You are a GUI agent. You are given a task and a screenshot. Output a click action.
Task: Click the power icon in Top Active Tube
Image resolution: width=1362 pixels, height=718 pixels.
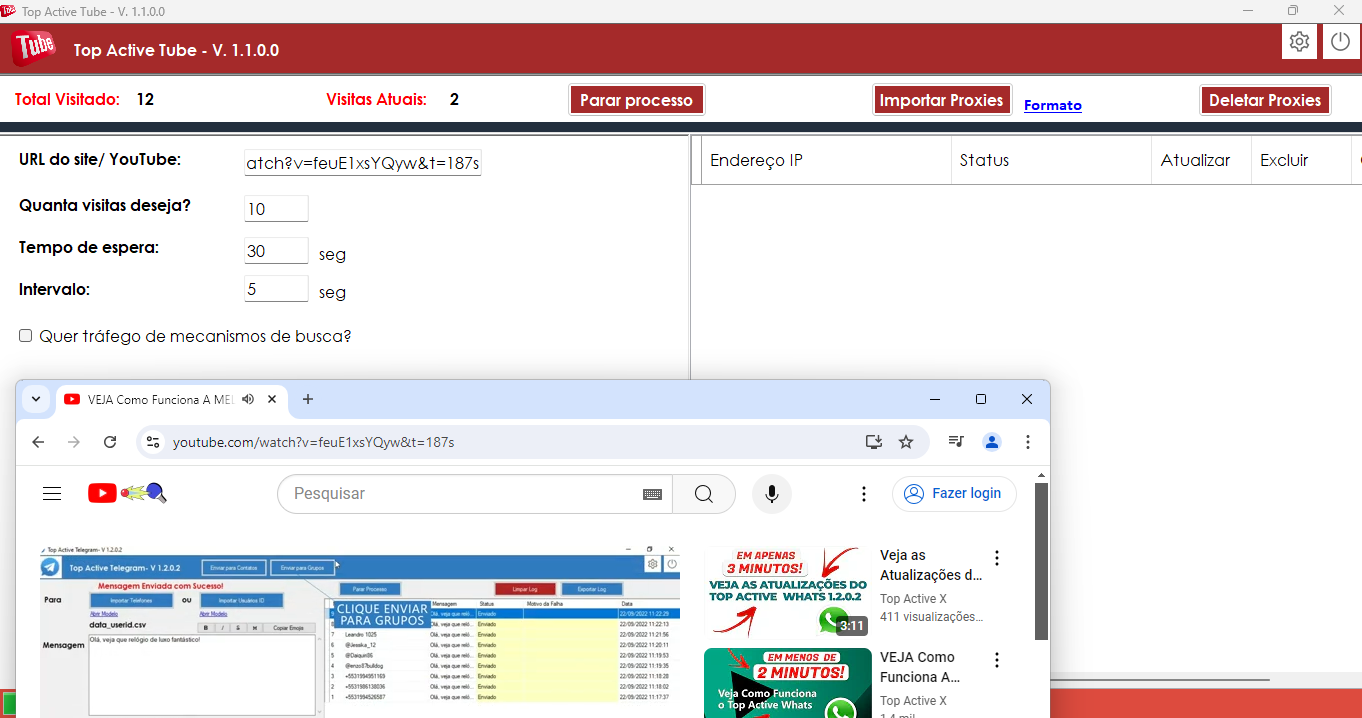click(1340, 42)
